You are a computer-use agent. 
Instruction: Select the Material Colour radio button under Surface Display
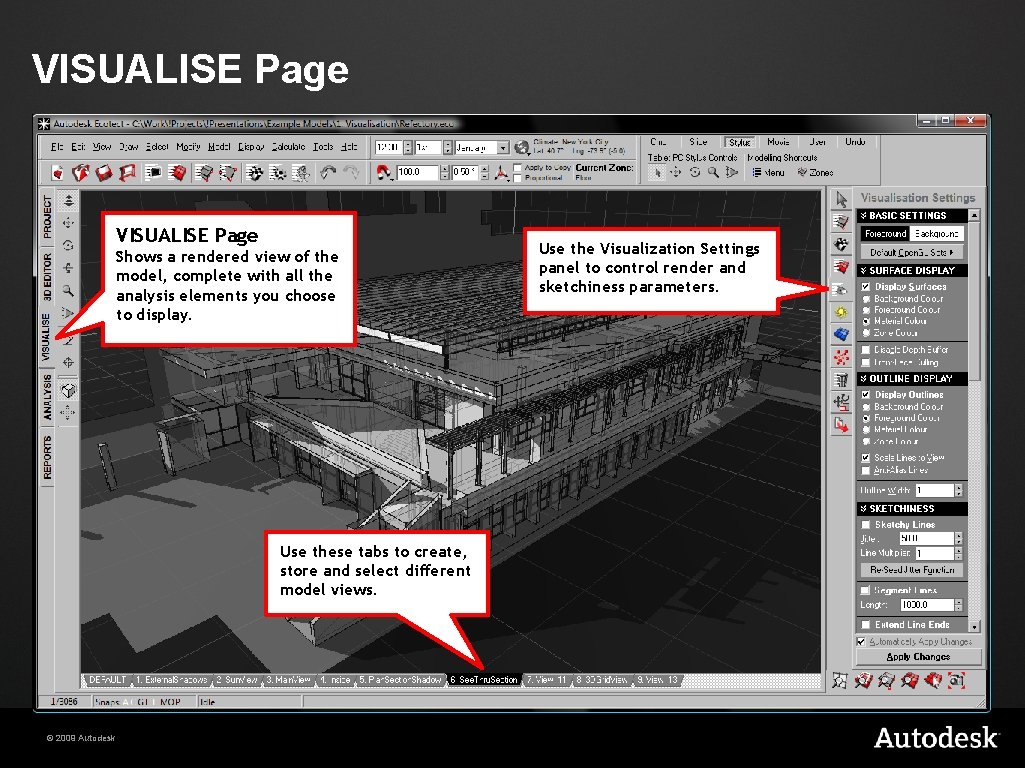(866, 321)
